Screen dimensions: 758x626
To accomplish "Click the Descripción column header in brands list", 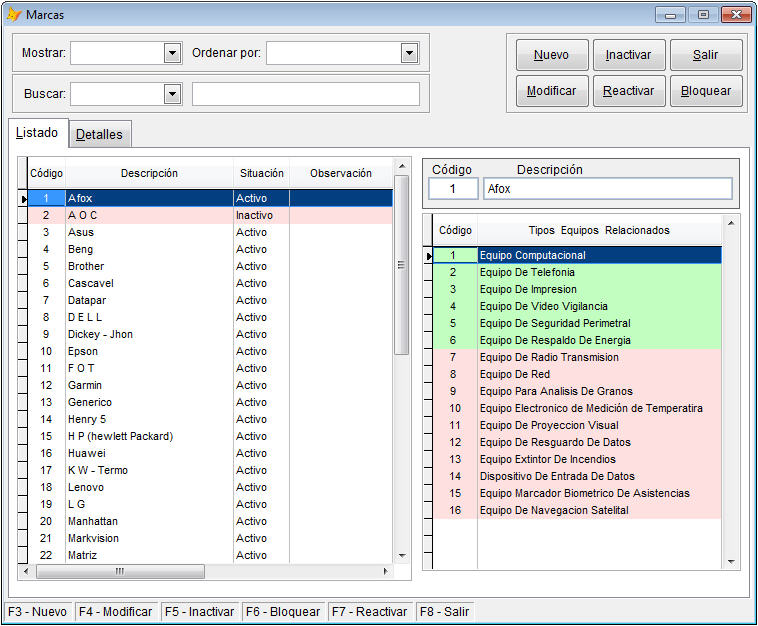I will click(x=149, y=173).
